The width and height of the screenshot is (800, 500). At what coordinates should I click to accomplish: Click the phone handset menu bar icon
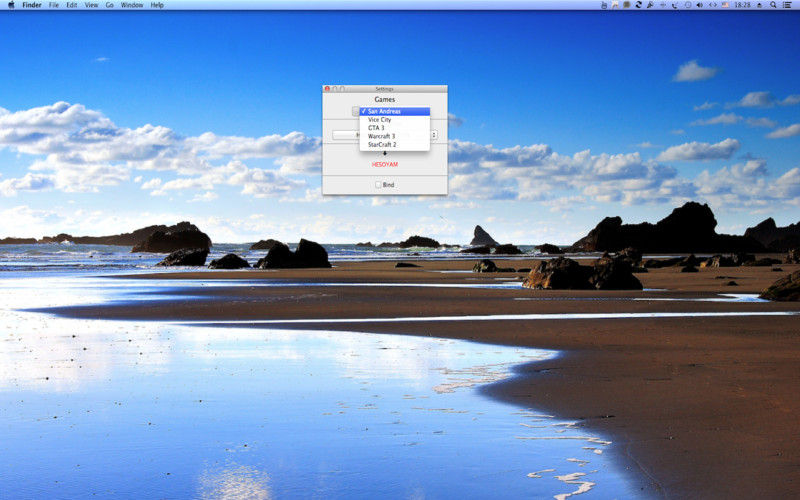point(674,5)
